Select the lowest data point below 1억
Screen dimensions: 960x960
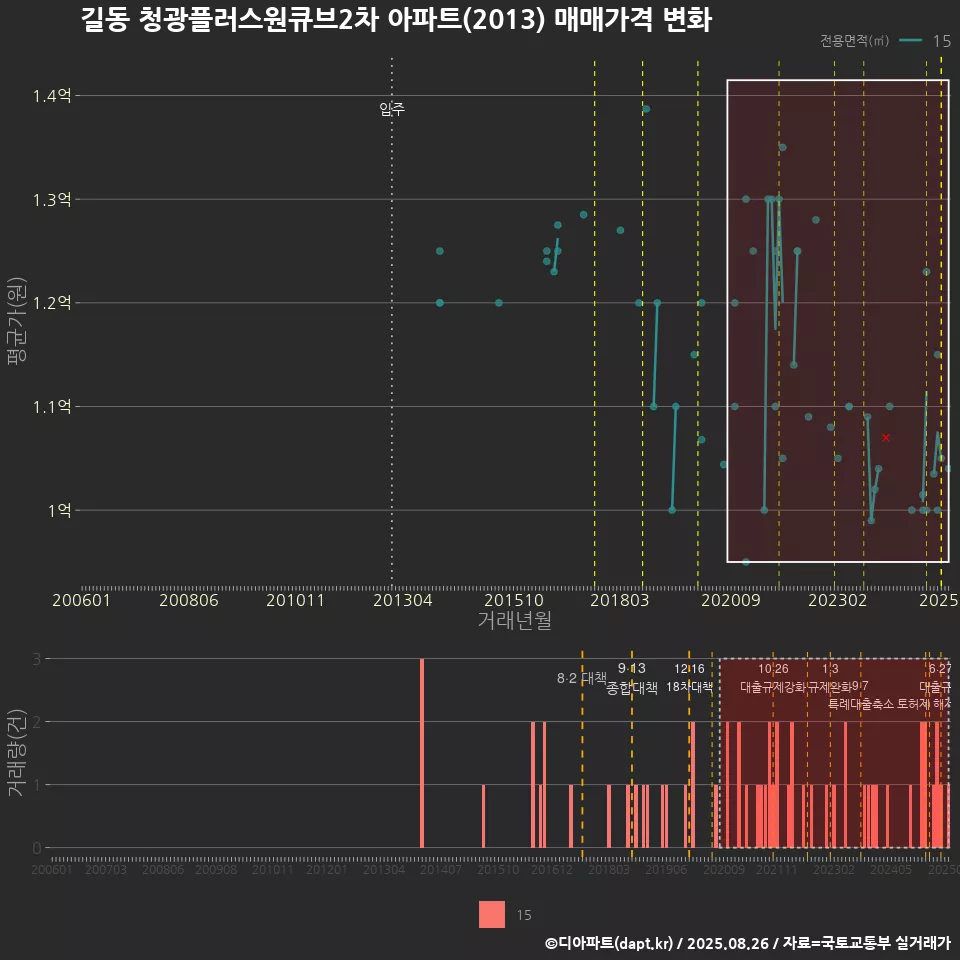745,562
